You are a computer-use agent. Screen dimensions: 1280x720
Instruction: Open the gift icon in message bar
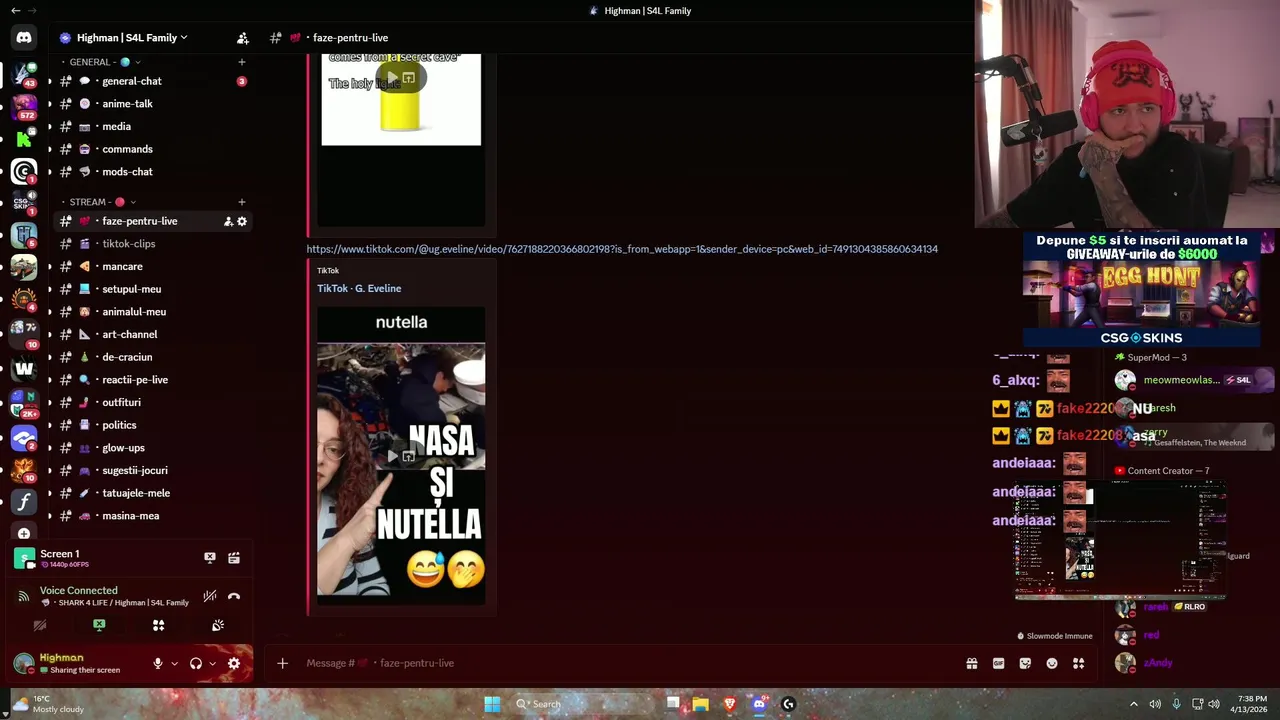[x=972, y=663]
